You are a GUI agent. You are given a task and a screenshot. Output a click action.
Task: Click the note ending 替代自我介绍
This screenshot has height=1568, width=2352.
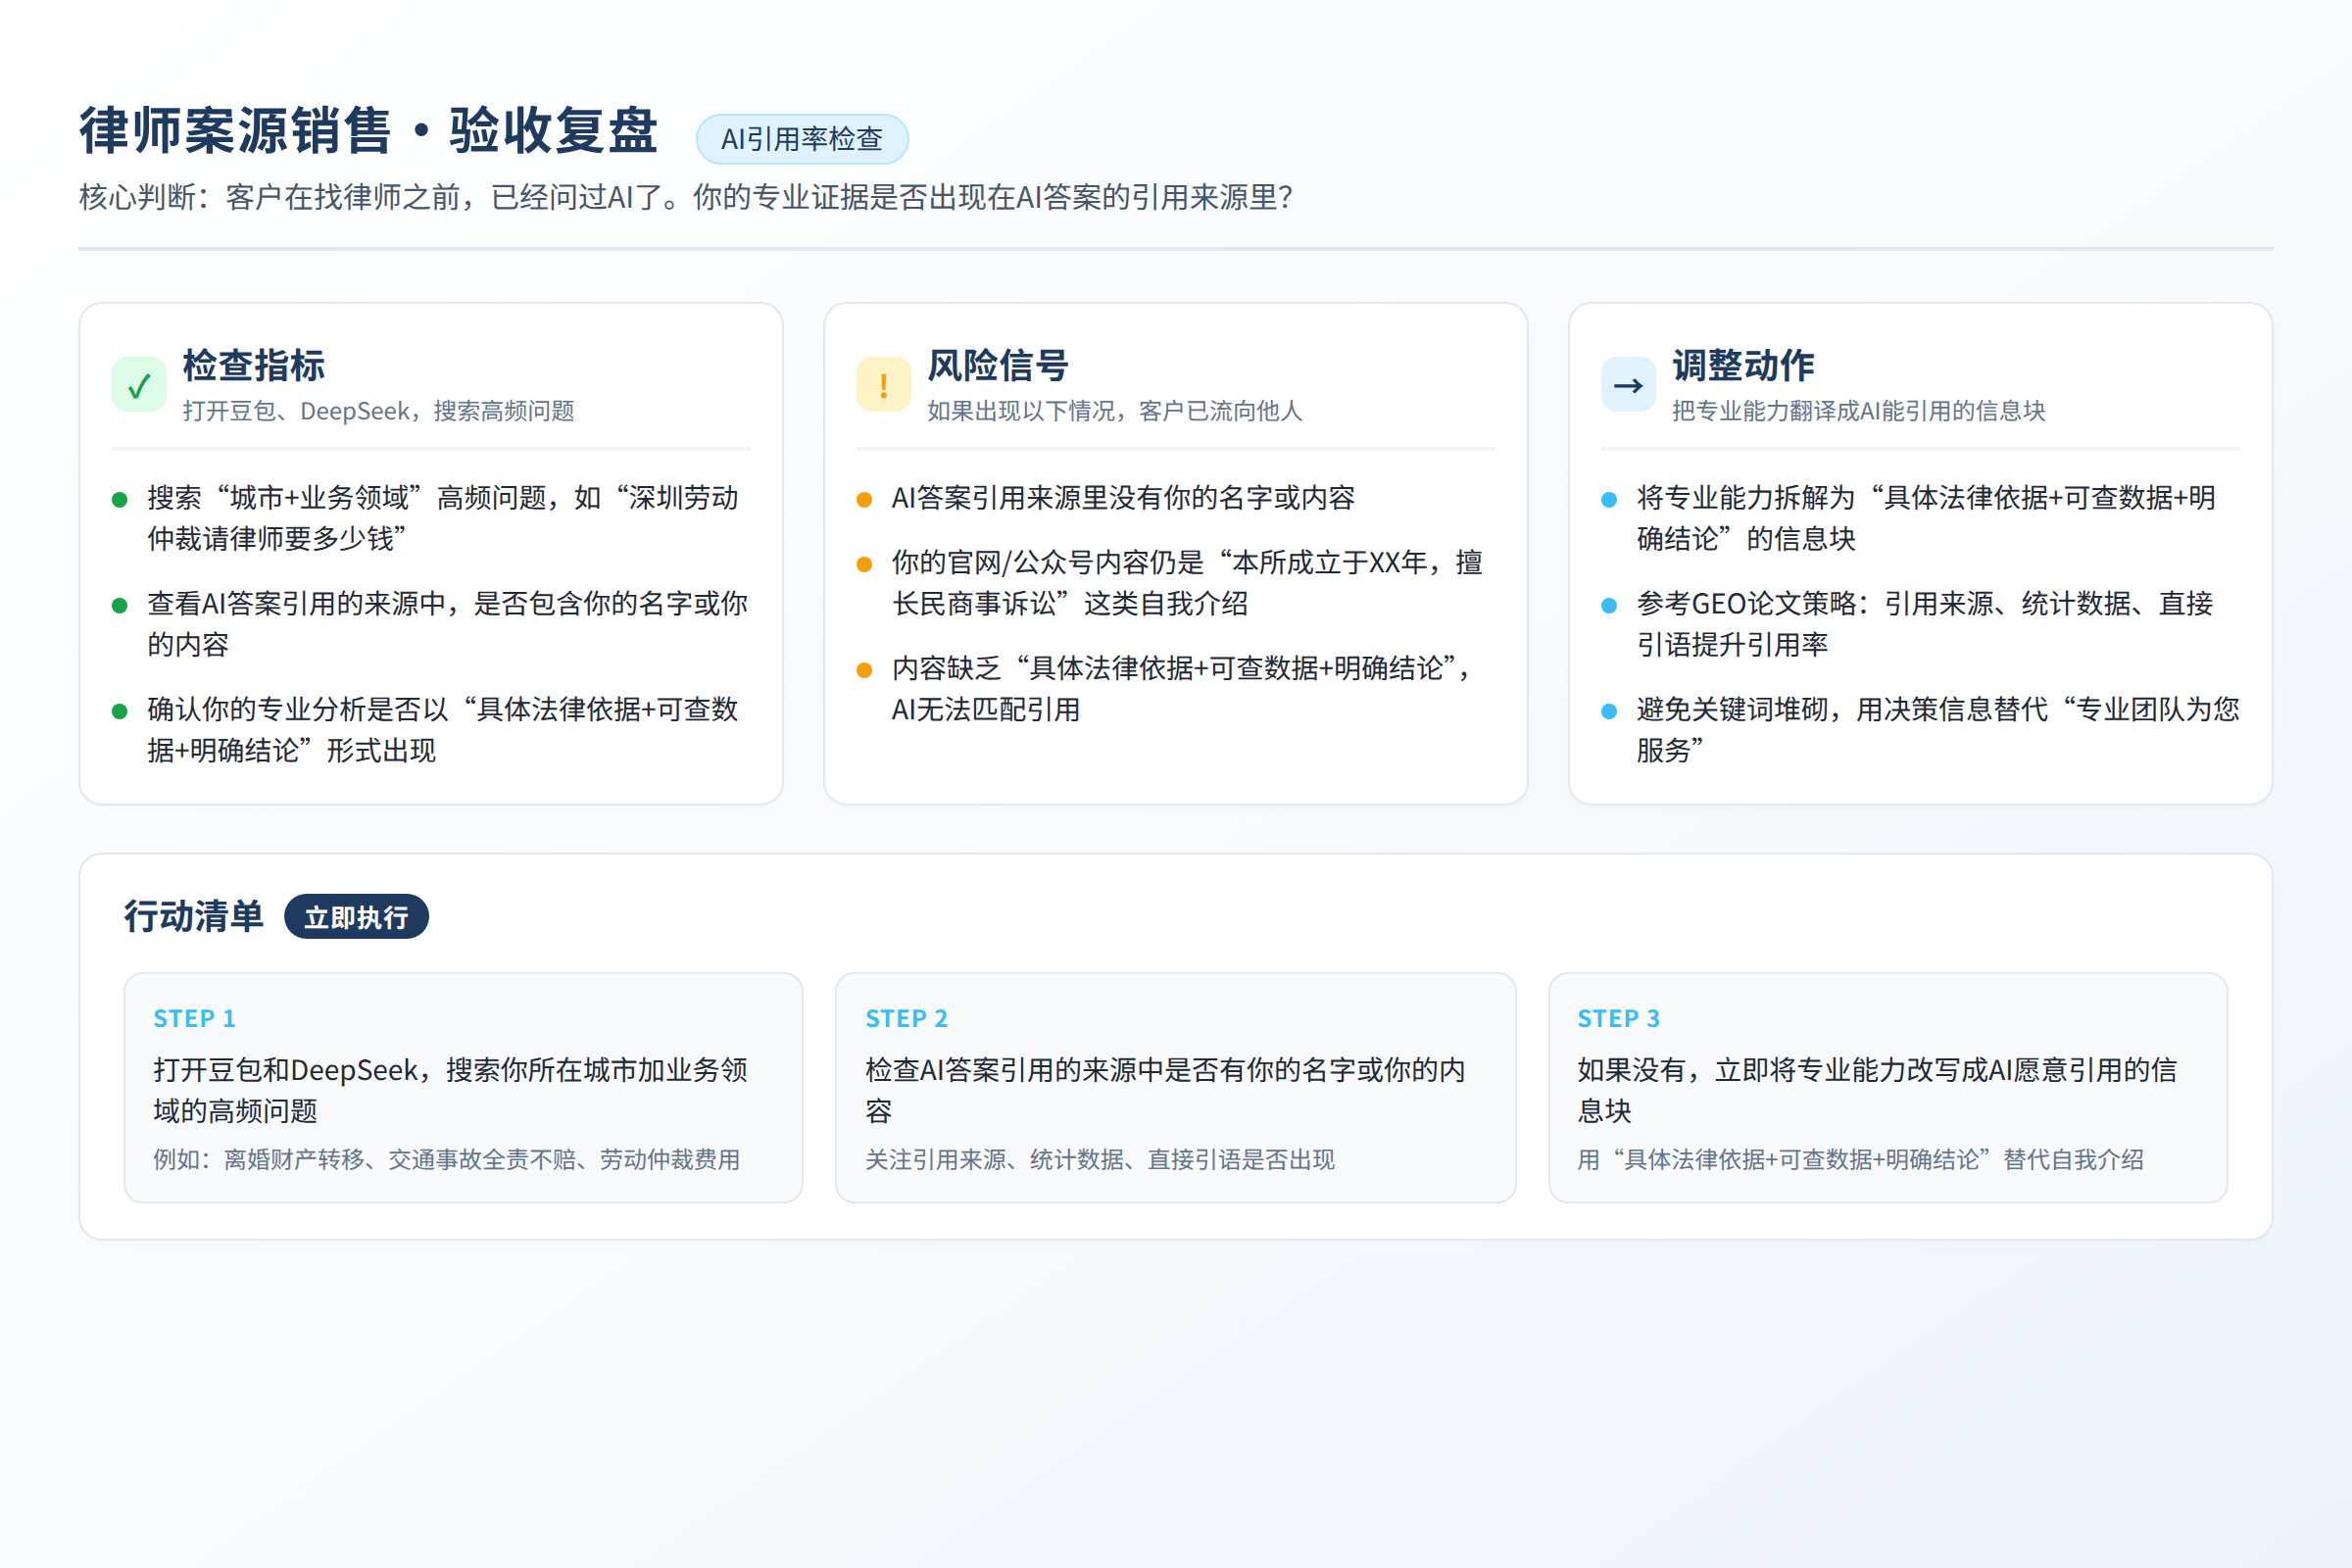1861,1160
